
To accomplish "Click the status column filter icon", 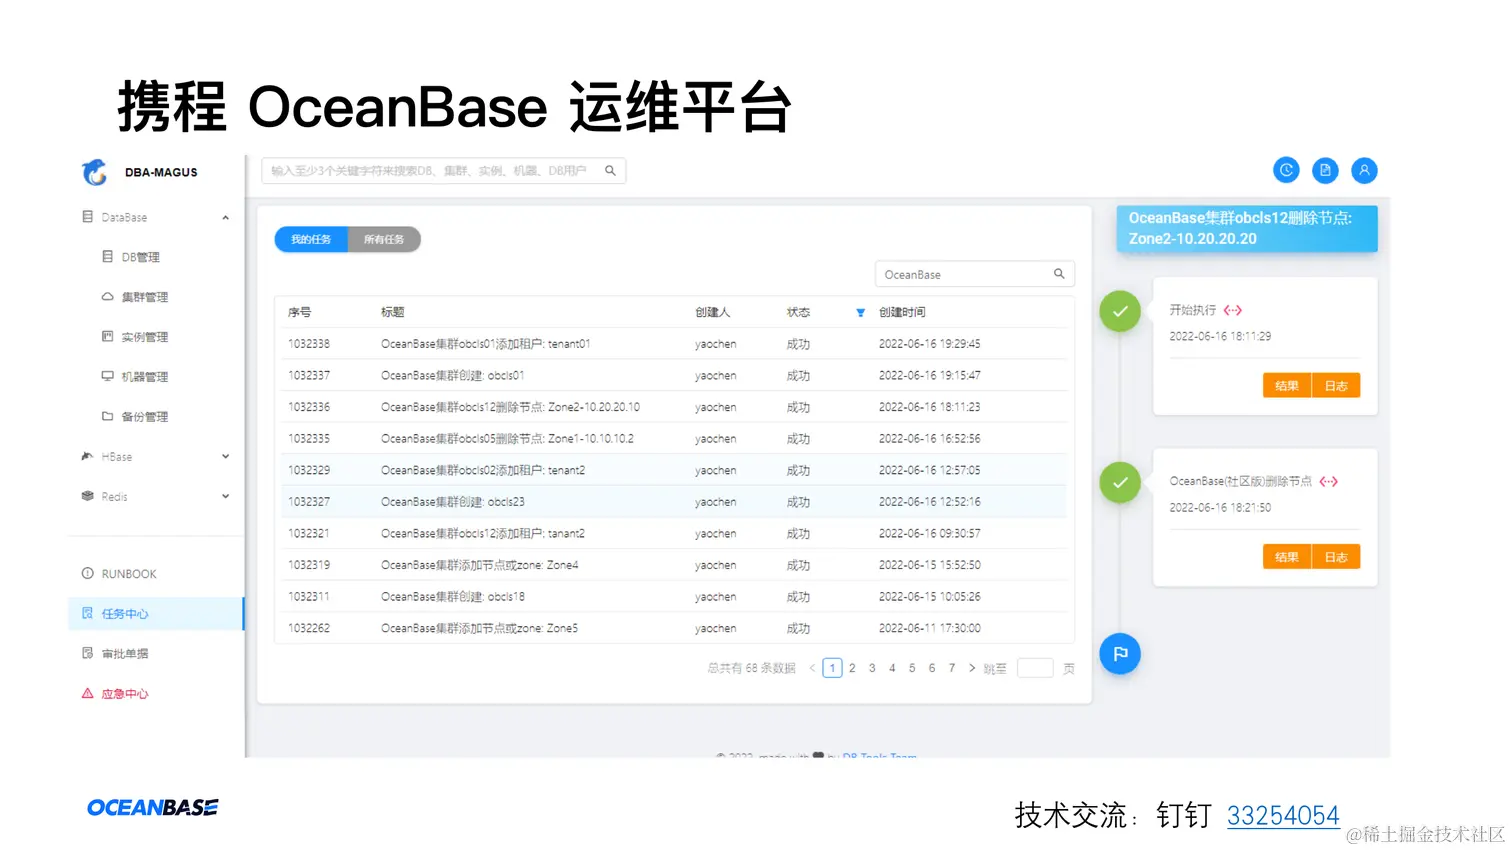I will tap(860, 313).
